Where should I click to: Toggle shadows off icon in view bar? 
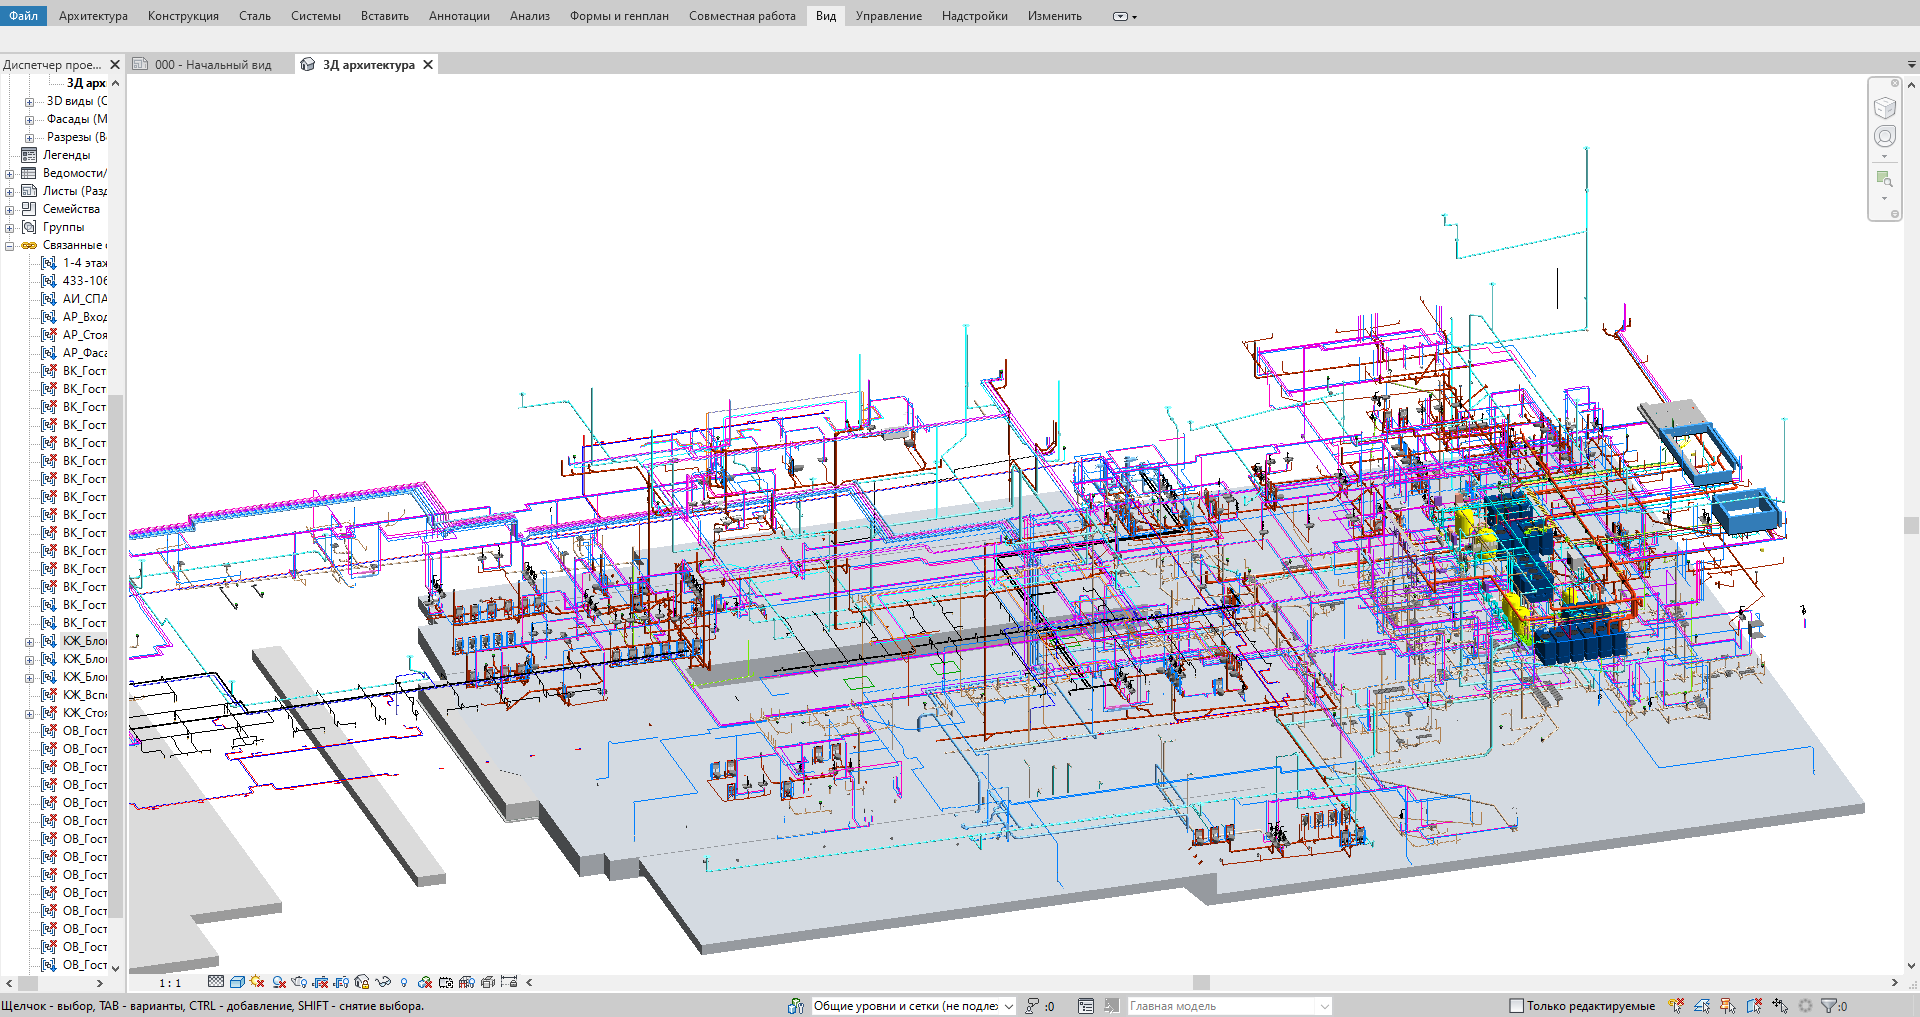coord(279,982)
